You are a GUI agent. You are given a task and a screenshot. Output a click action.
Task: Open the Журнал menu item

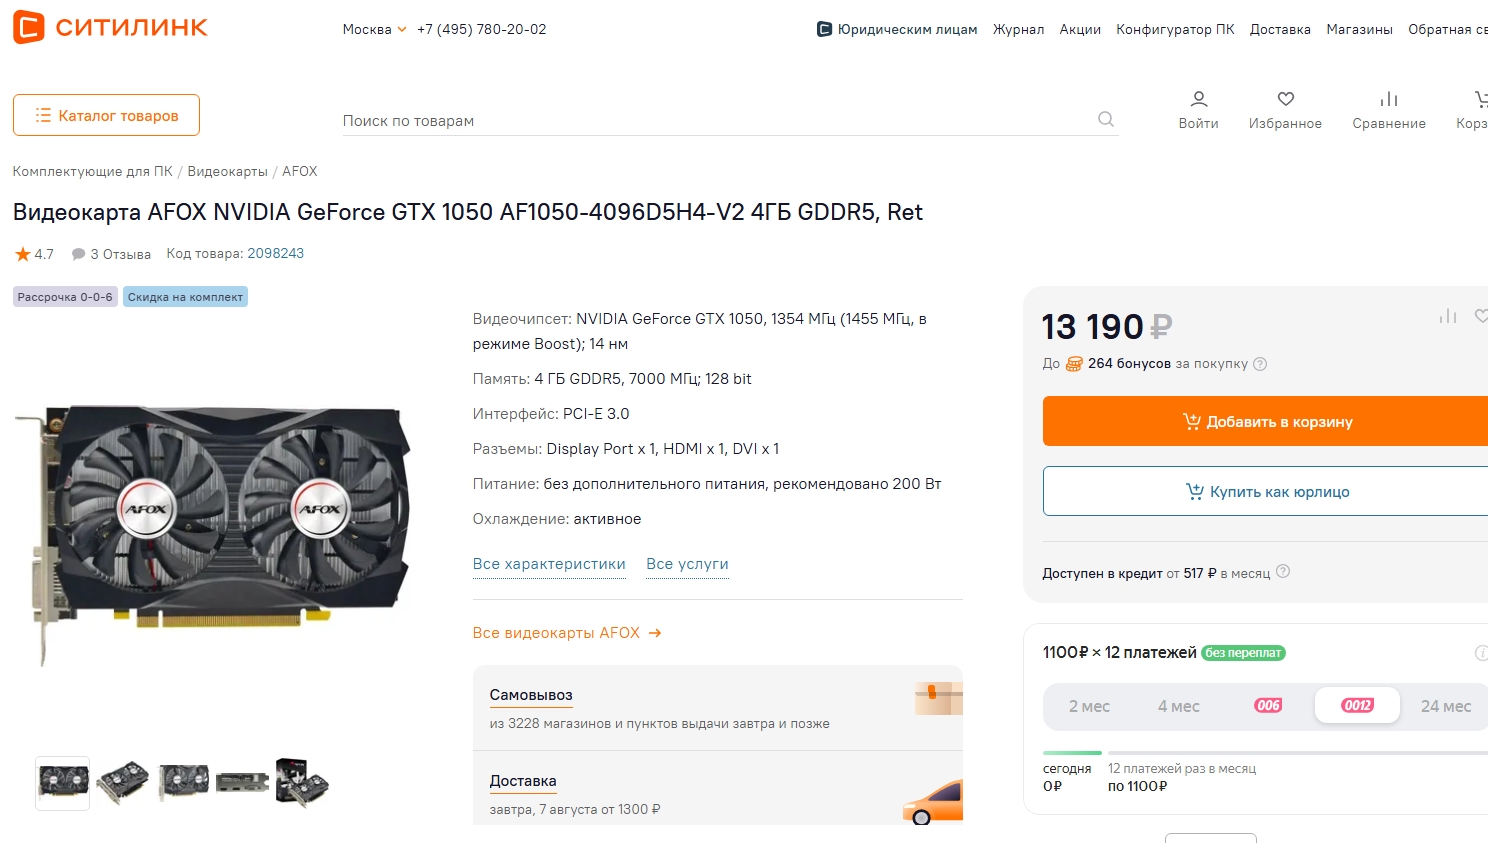(1018, 29)
